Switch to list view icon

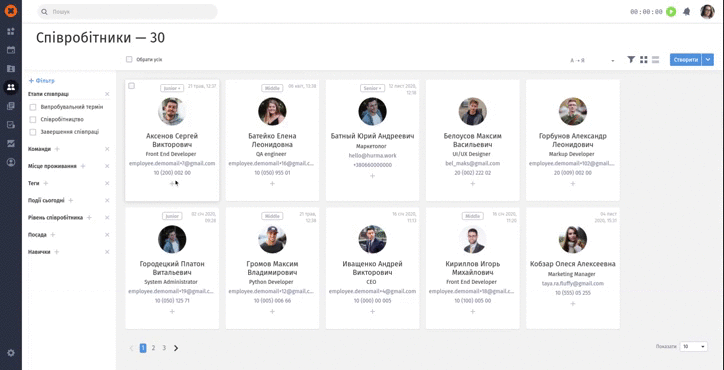tap(655, 60)
